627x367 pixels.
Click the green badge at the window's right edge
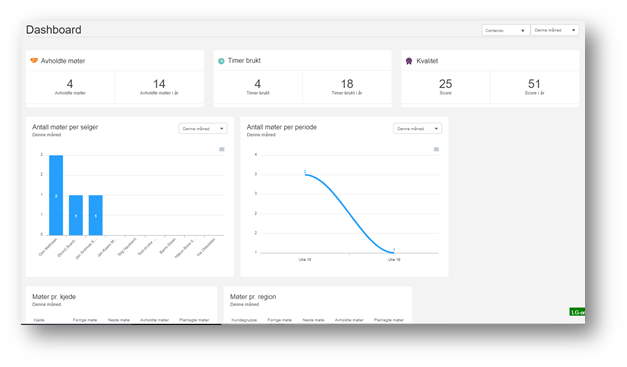[577, 312]
